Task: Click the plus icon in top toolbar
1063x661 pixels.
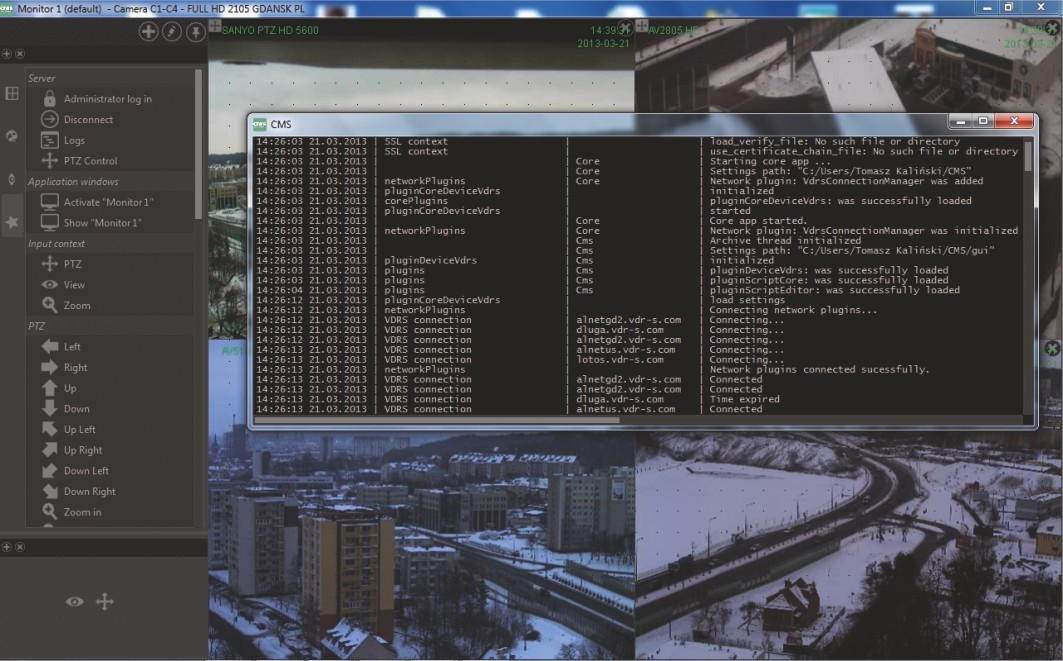Action: [x=148, y=32]
